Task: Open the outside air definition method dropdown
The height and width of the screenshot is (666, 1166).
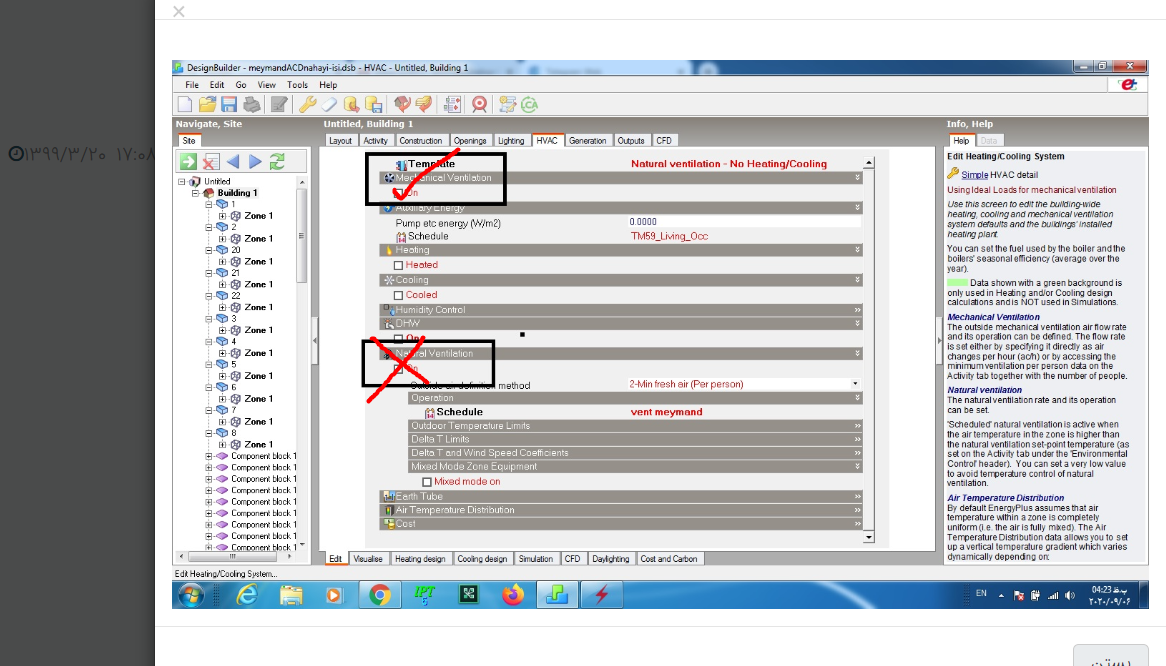Action: 855,384
